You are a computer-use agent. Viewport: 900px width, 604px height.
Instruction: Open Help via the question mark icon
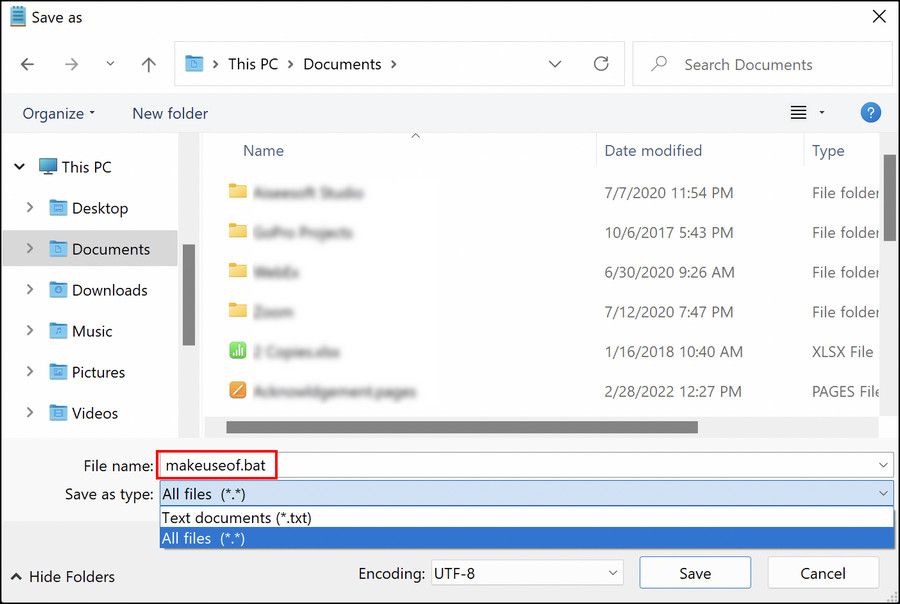click(871, 112)
